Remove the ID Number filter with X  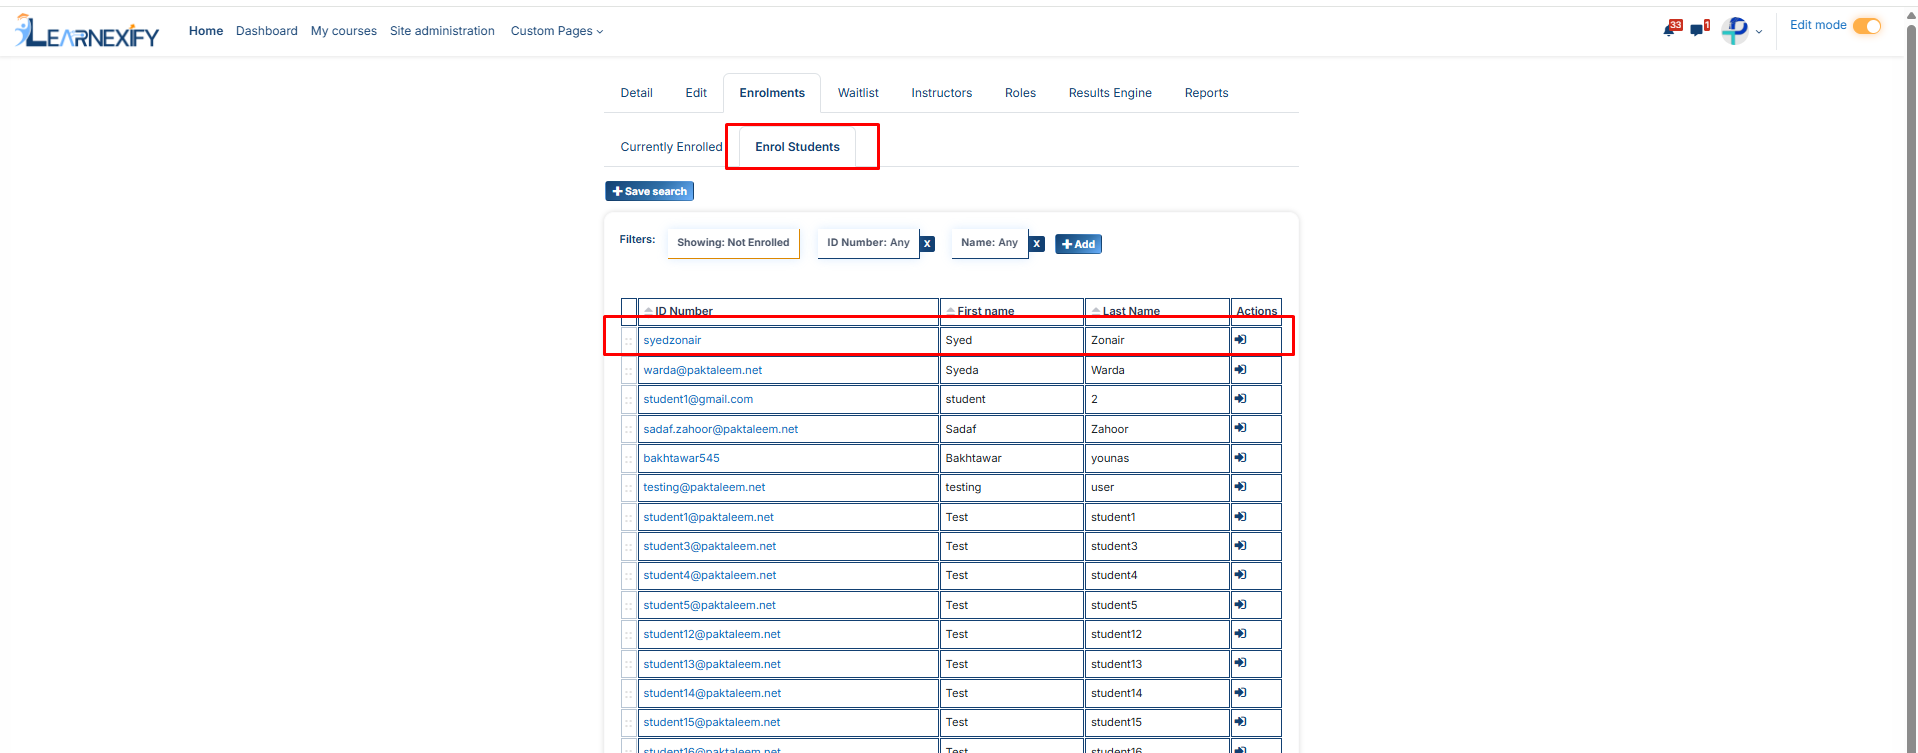tap(927, 244)
